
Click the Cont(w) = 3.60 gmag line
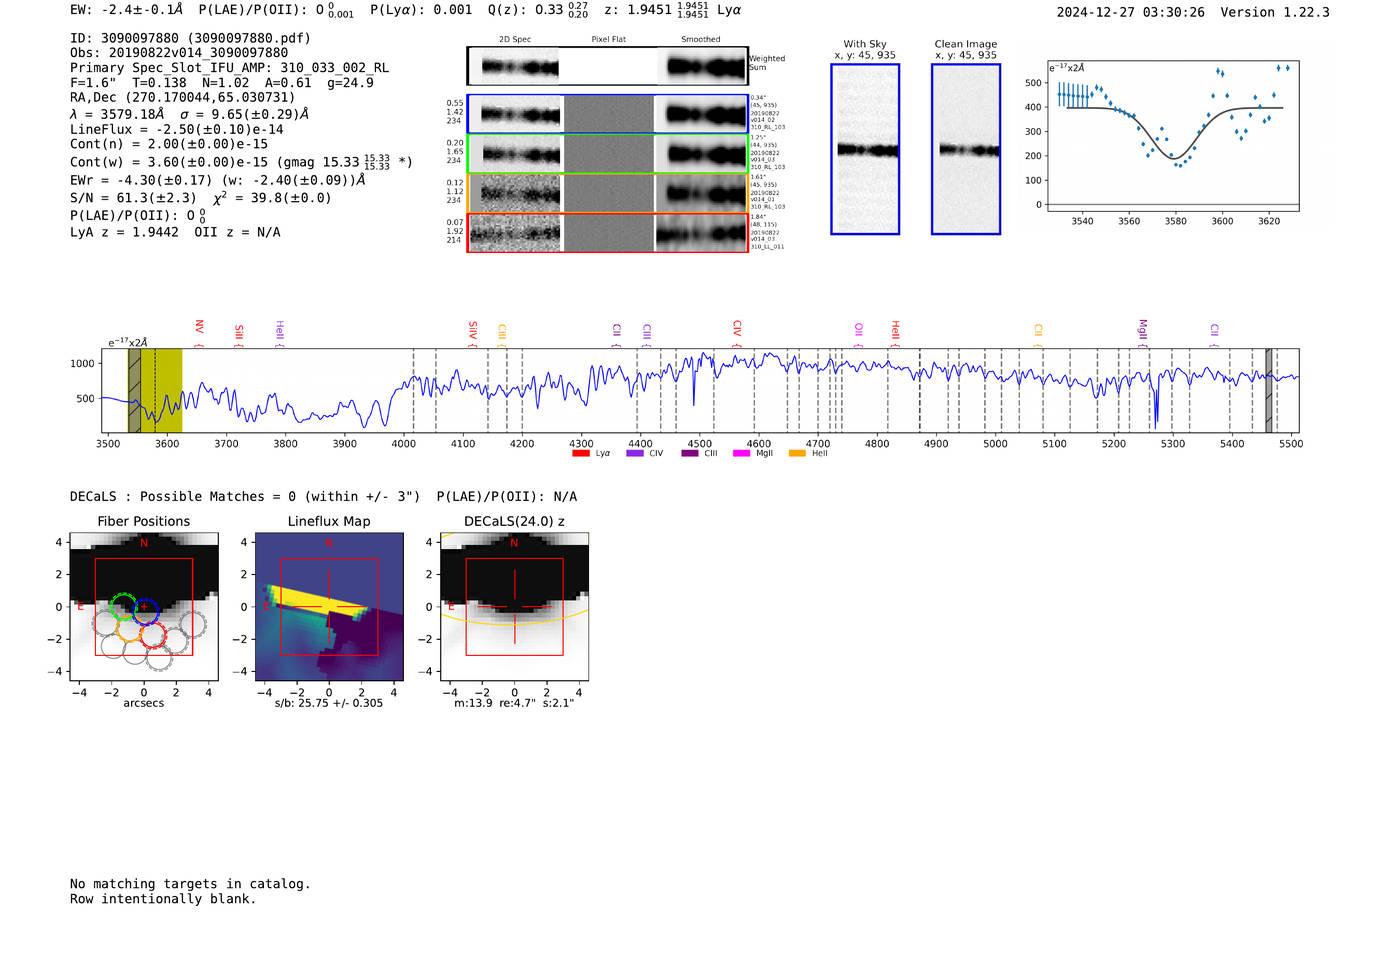(x=241, y=162)
